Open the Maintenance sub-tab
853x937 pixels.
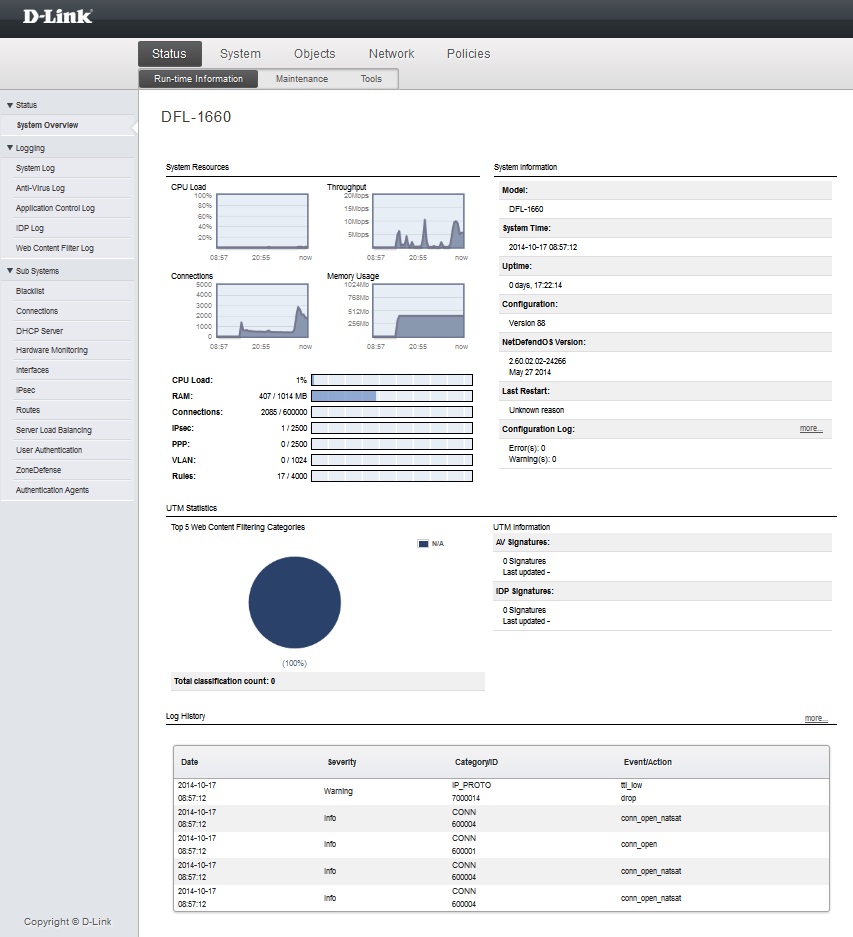tap(301, 79)
